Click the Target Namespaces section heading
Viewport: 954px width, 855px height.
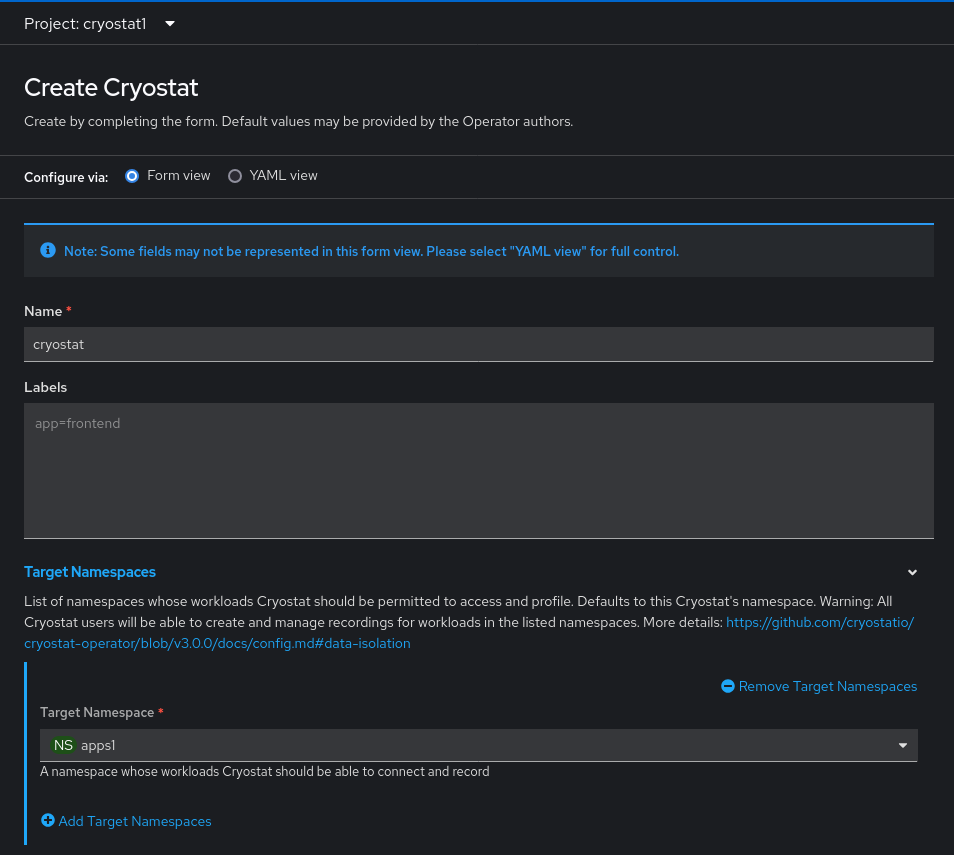tap(90, 572)
